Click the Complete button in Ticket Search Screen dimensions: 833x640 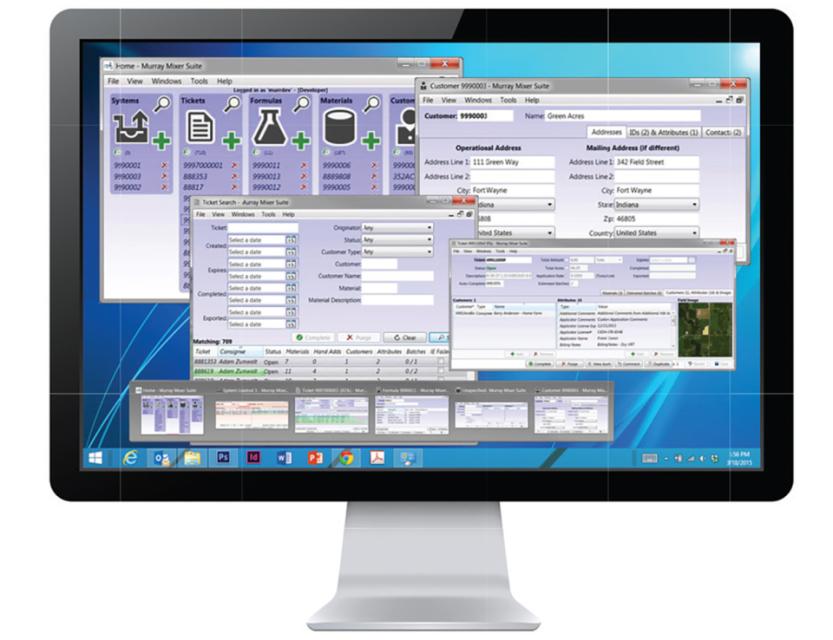click(x=313, y=337)
